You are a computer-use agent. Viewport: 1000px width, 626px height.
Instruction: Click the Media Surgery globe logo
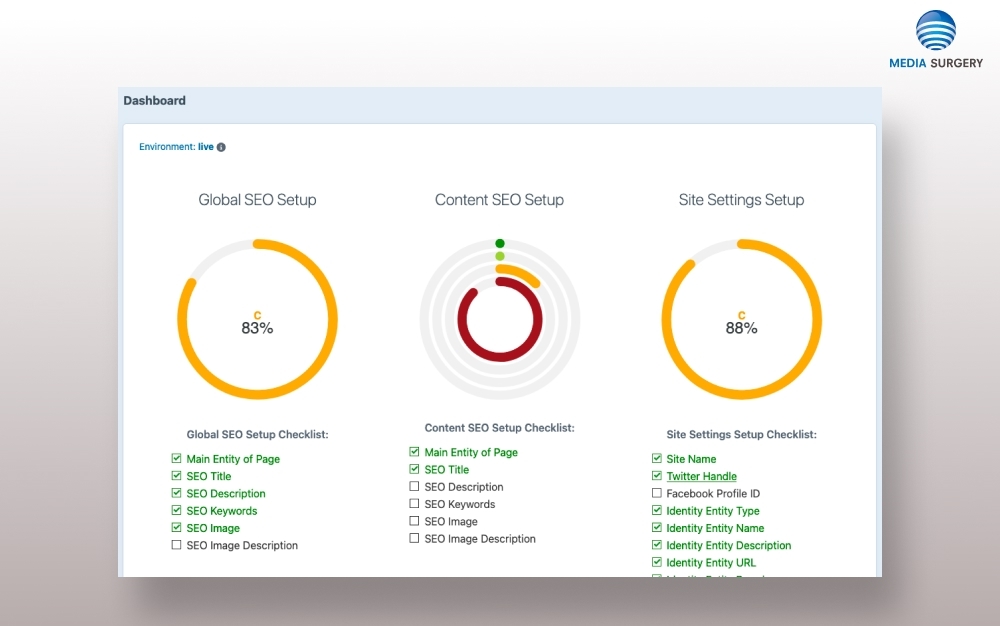tap(935, 32)
